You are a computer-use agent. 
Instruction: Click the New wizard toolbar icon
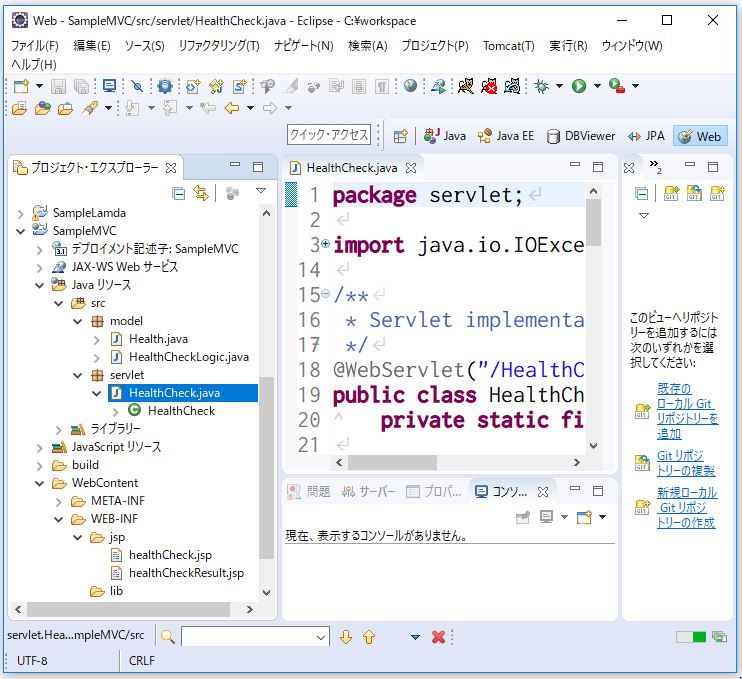pos(21,86)
